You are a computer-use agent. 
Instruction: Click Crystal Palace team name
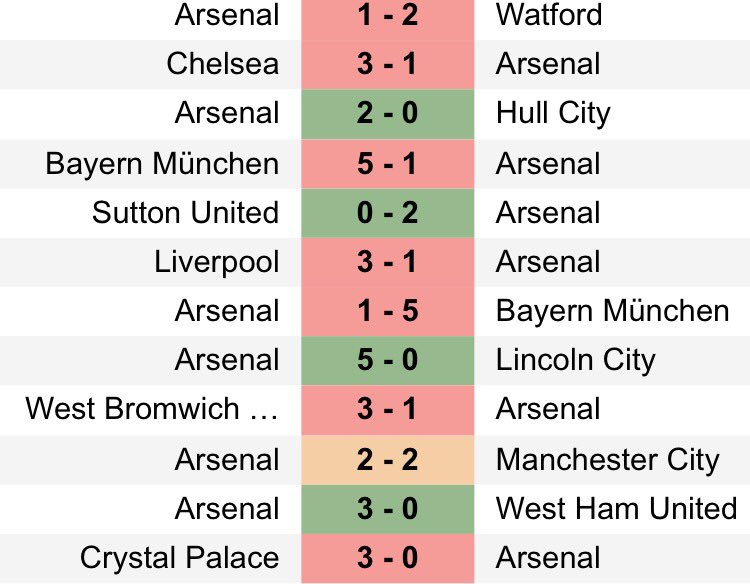pos(179,558)
